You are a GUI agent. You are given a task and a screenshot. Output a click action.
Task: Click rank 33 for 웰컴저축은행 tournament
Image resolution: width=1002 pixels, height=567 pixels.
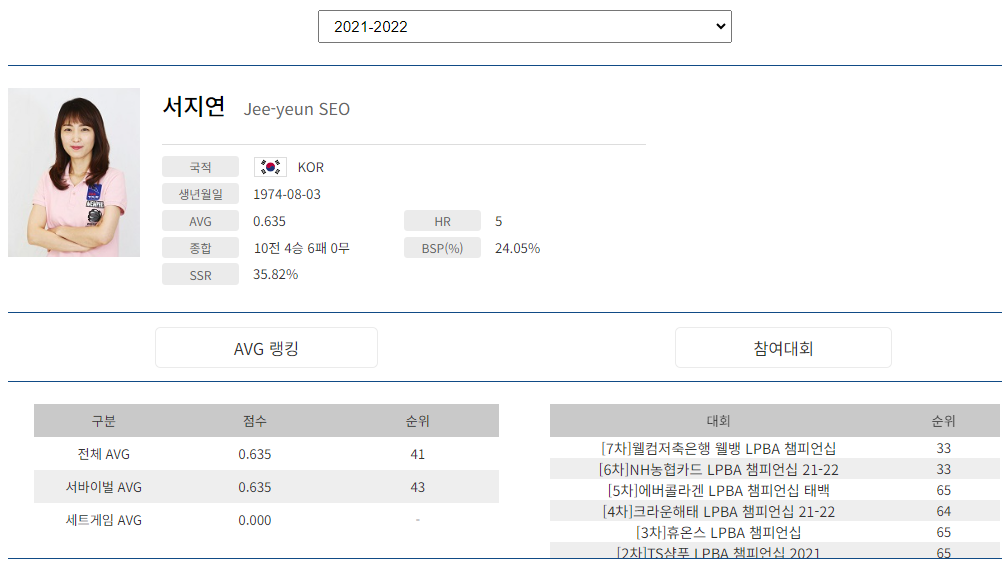(x=944, y=448)
